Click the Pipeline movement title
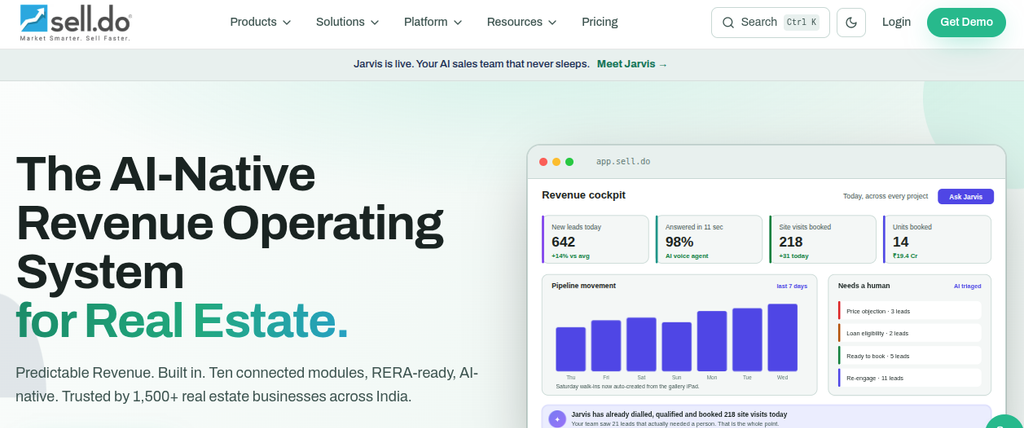This screenshot has height=428, width=1024. click(x=584, y=286)
